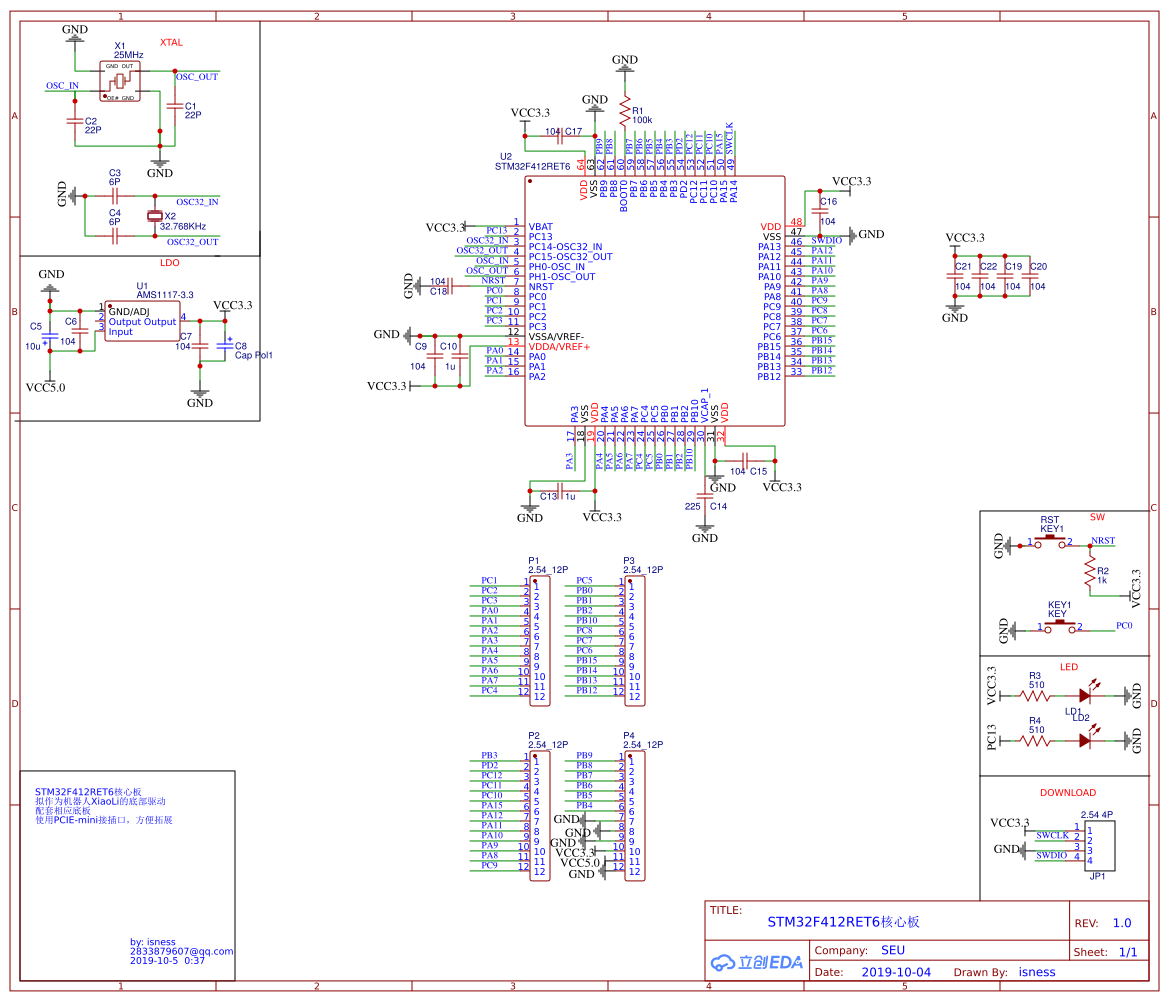
Task: Click the 25MHz value label
Action: coord(128,55)
